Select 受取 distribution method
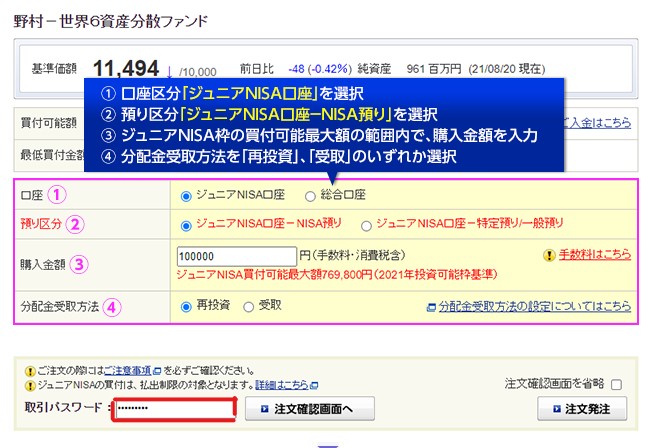This screenshot has width=661, height=448. 249,307
